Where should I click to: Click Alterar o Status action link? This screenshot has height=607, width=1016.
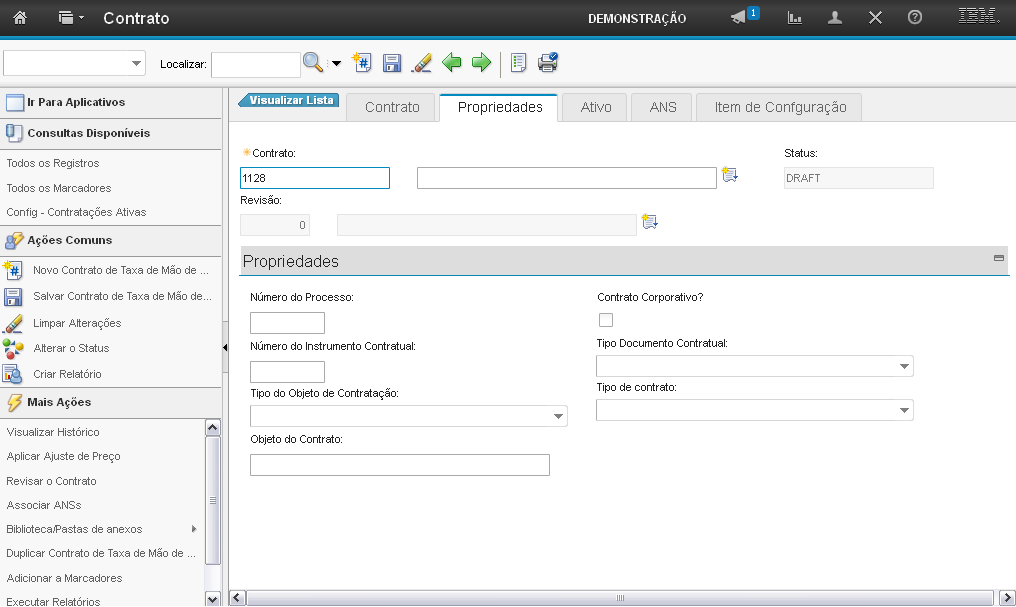tap(71, 348)
